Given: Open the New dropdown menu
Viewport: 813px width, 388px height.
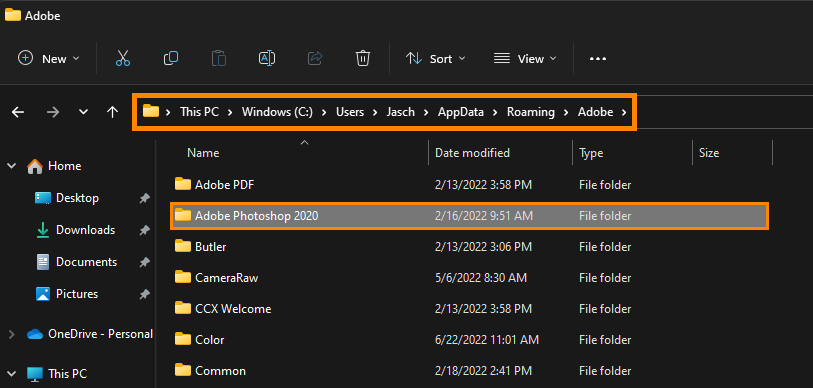Looking at the screenshot, I should click(x=49, y=59).
